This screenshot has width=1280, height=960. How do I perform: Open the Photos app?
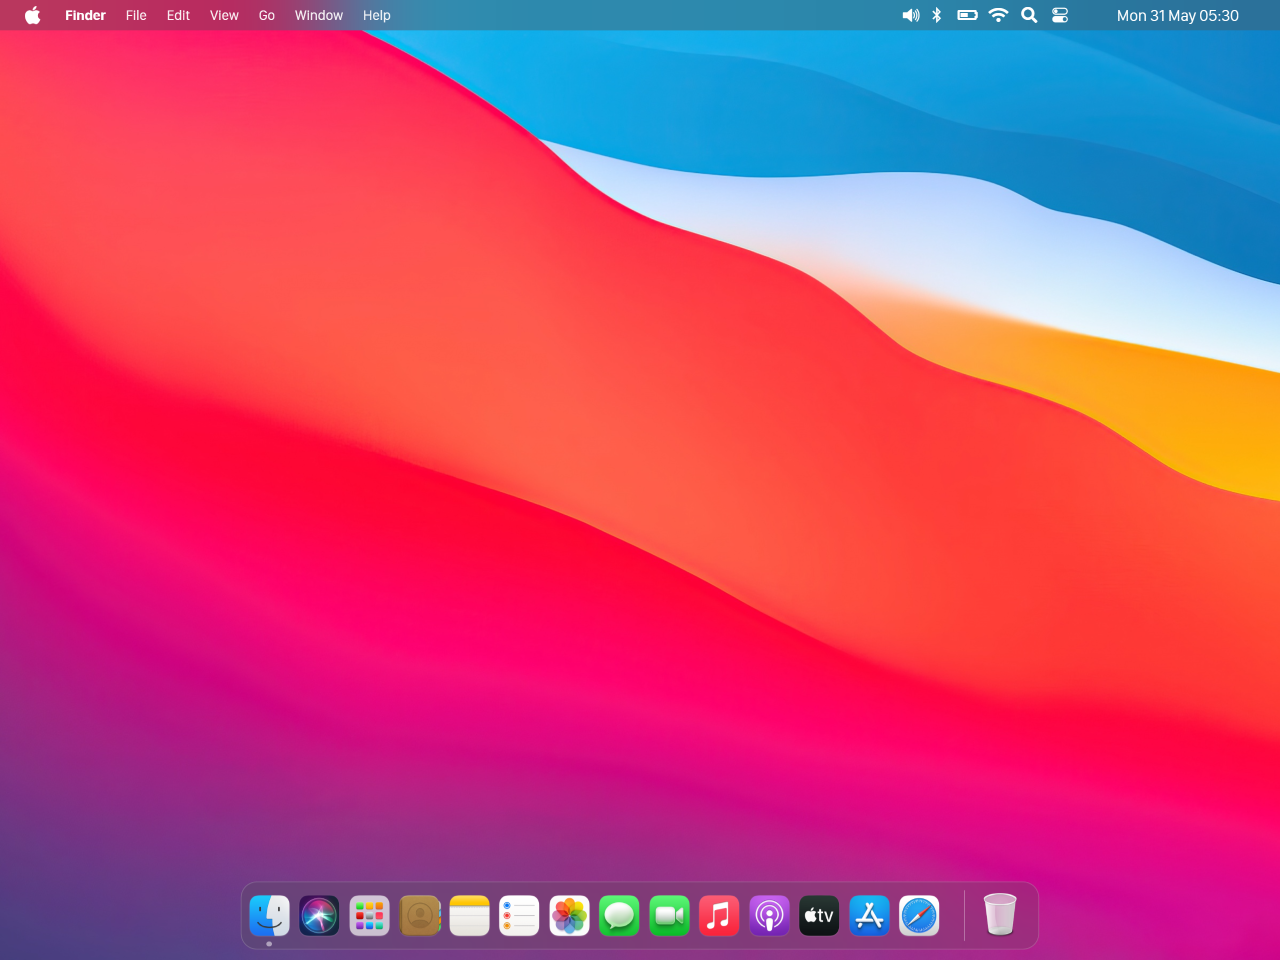[569, 915]
